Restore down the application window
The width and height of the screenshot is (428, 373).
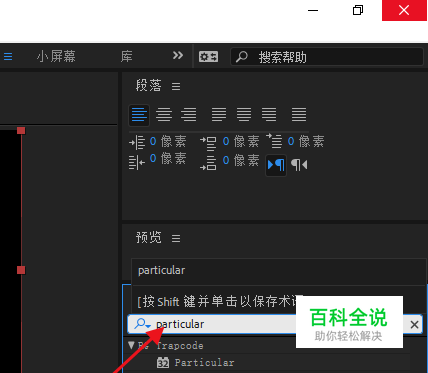(358, 10)
